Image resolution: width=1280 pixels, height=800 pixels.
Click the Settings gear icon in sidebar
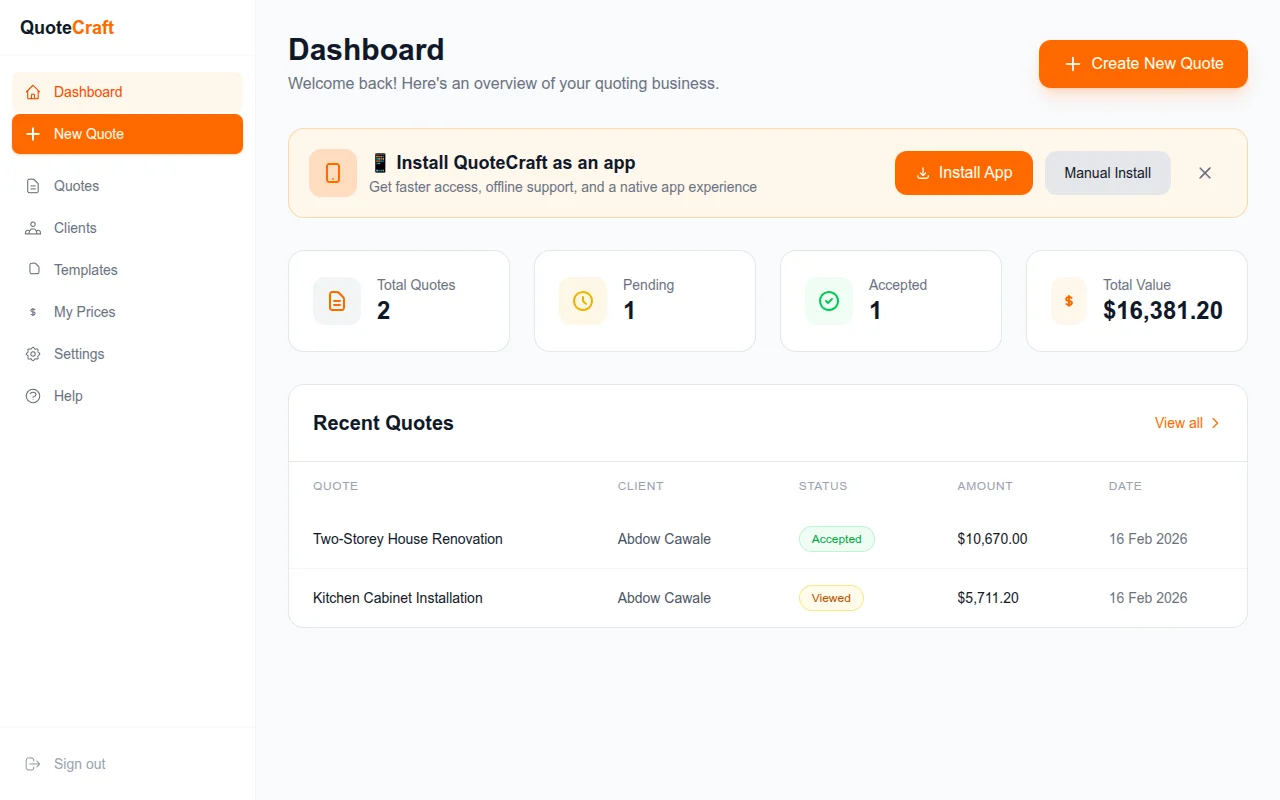tap(33, 354)
